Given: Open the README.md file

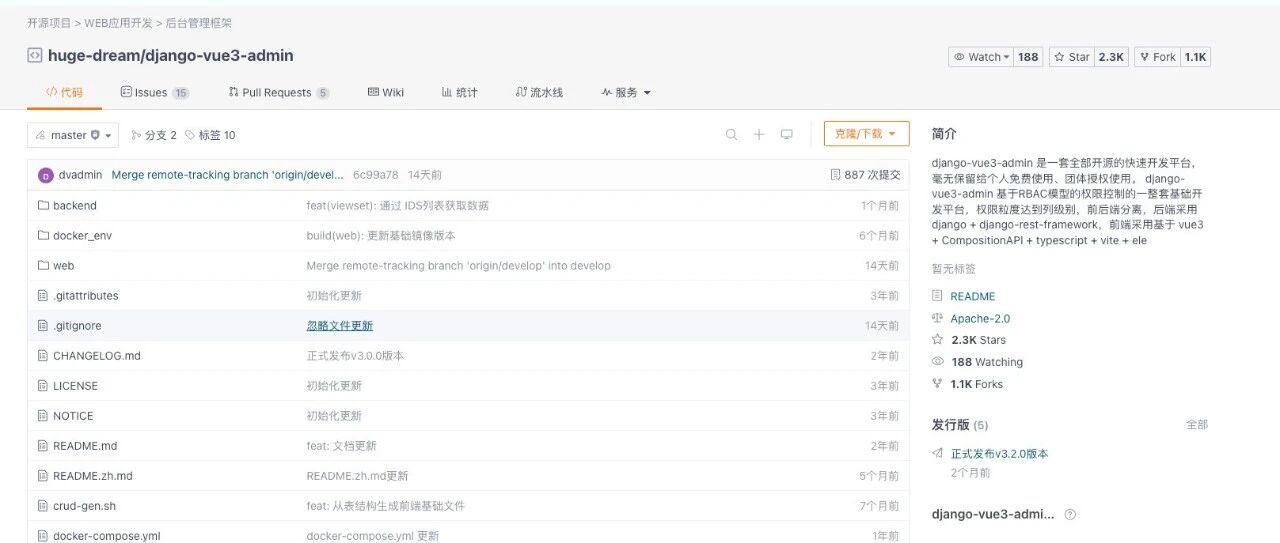Looking at the screenshot, I should coord(85,446).
